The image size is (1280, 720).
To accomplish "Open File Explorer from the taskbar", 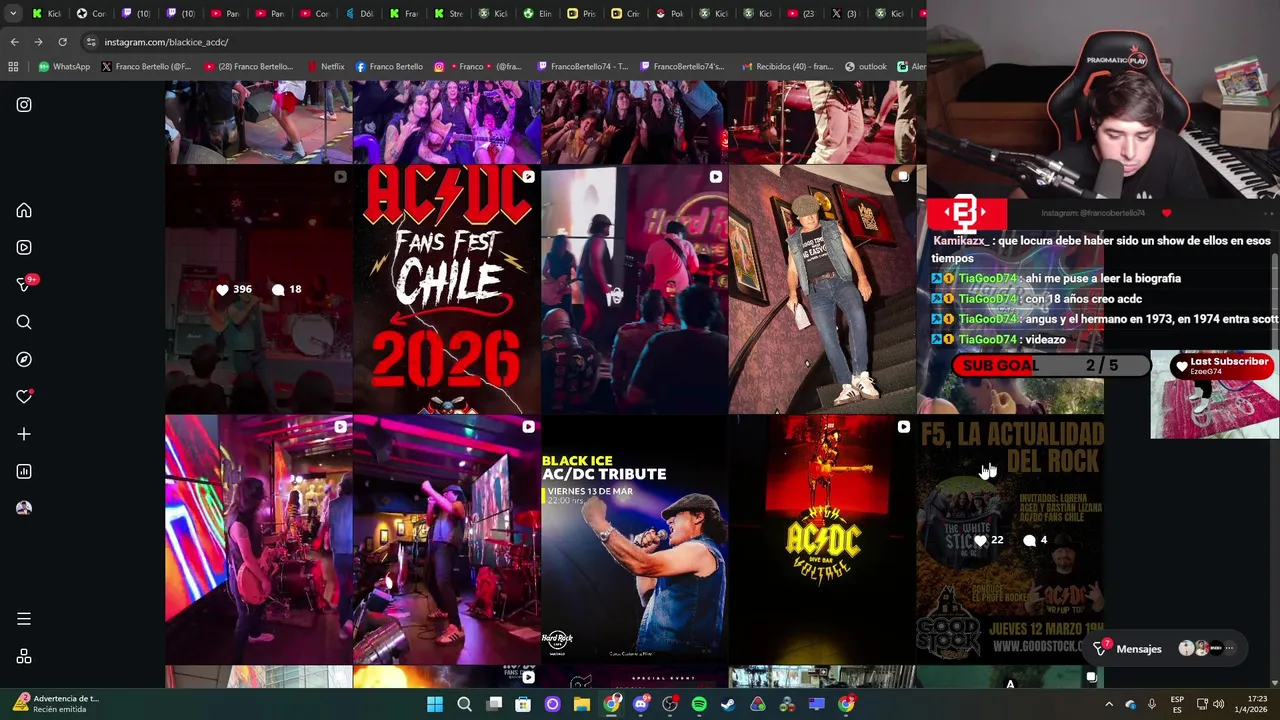I will 581,704.
